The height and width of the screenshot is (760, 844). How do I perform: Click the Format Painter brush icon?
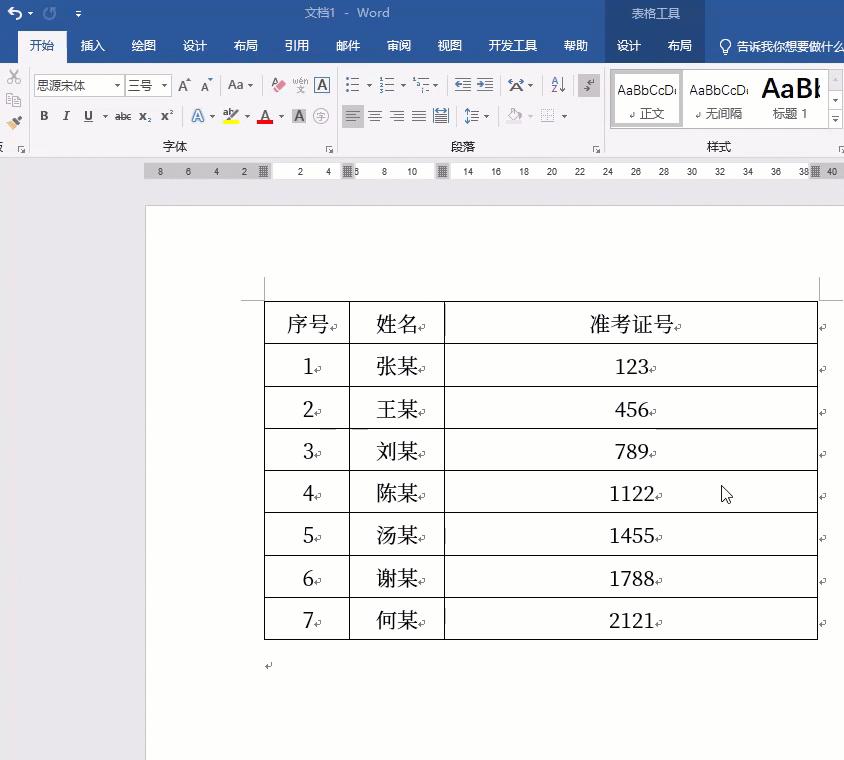[13, 123]
